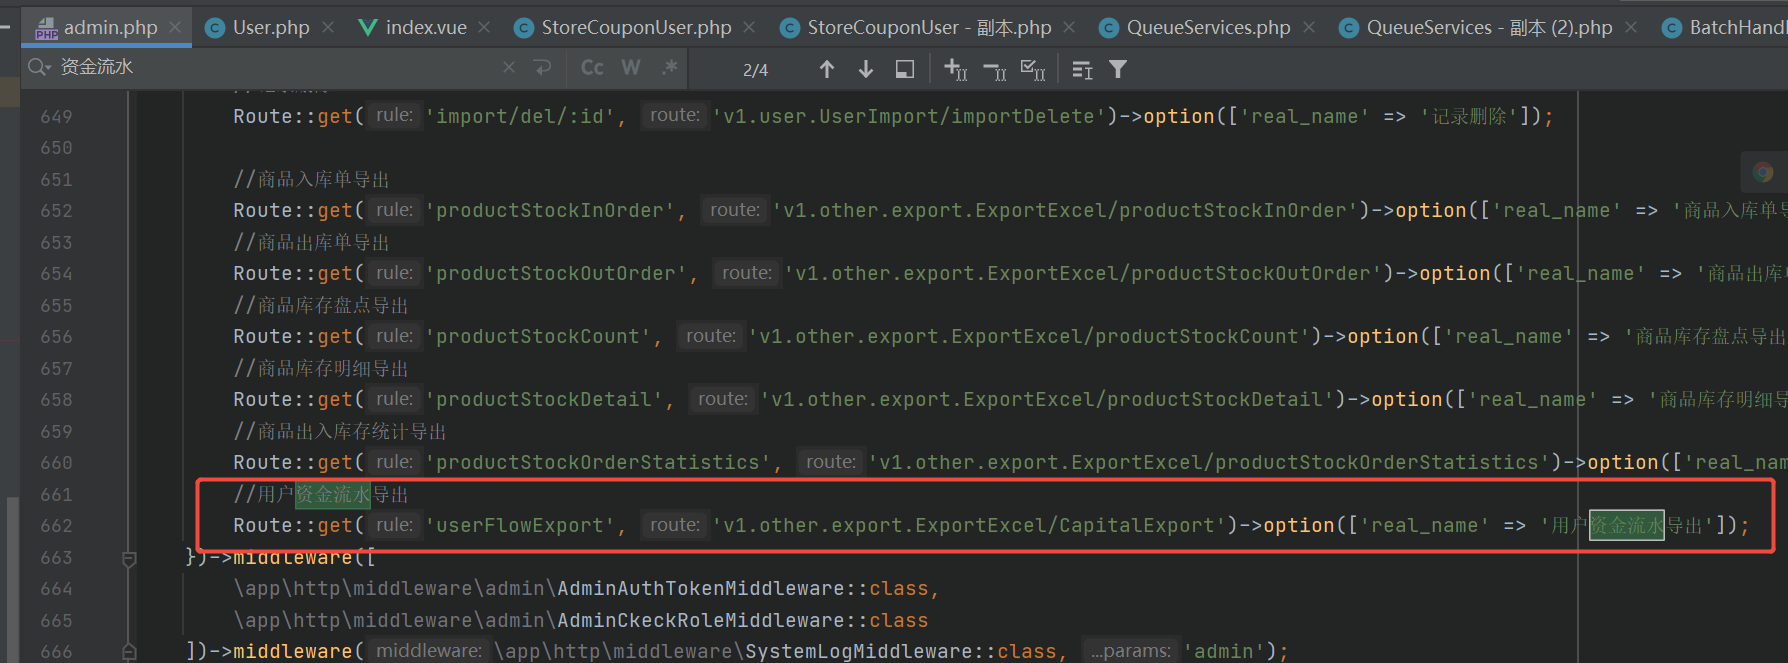The width and height of the screenshot is (1788, 663).
Task: Open in Chrome browser floating icon
Action: tap(1763, 172)
